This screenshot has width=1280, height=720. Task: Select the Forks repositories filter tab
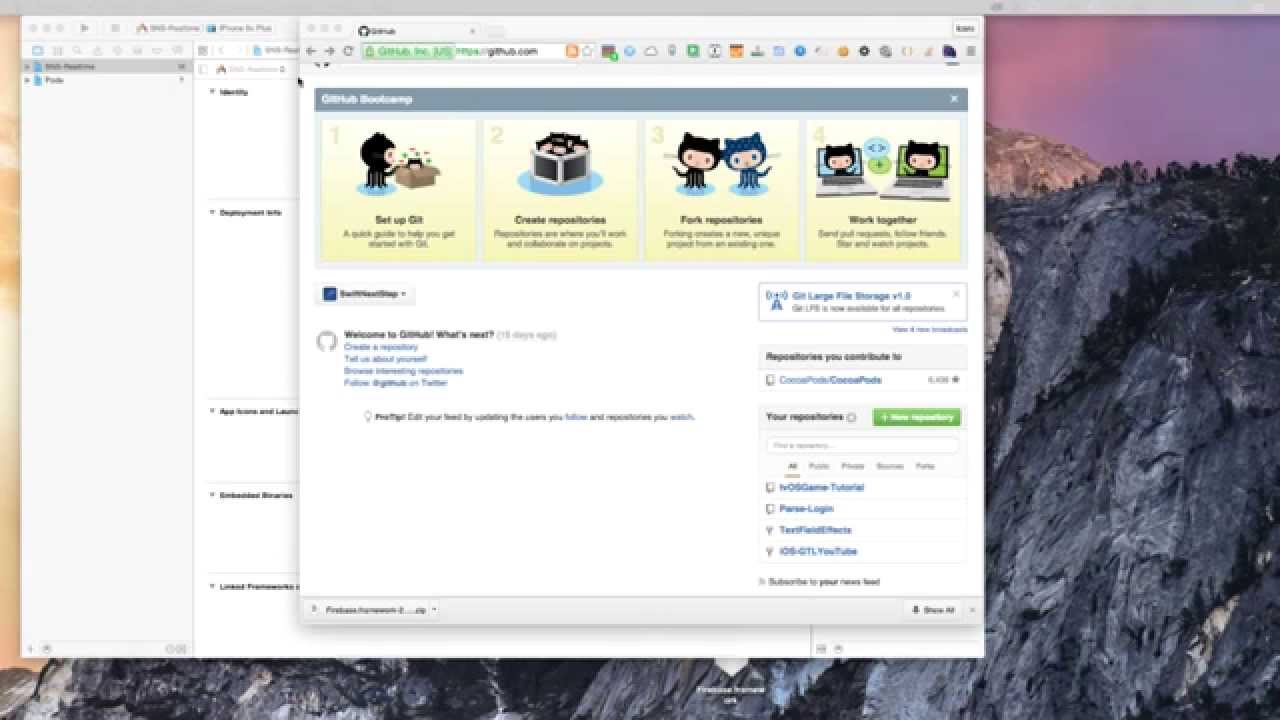pyautogui.click(x=925, y=466)
